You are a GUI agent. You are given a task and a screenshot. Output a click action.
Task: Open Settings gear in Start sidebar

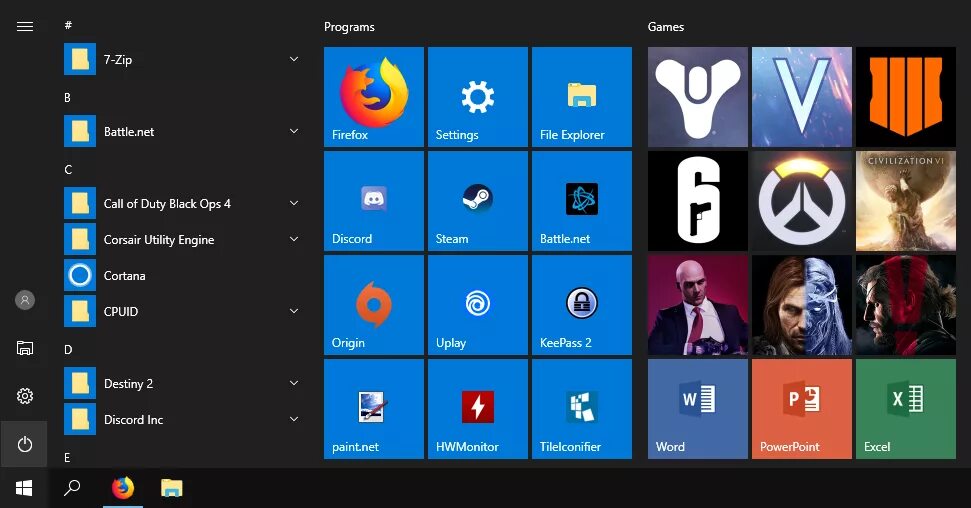click(25, 396)
